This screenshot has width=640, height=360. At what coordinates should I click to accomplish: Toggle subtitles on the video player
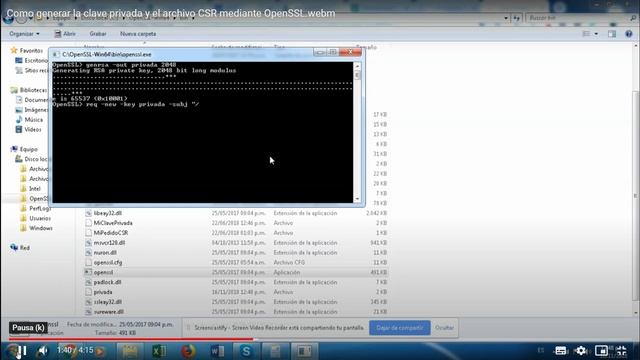(x=561, y=351)
